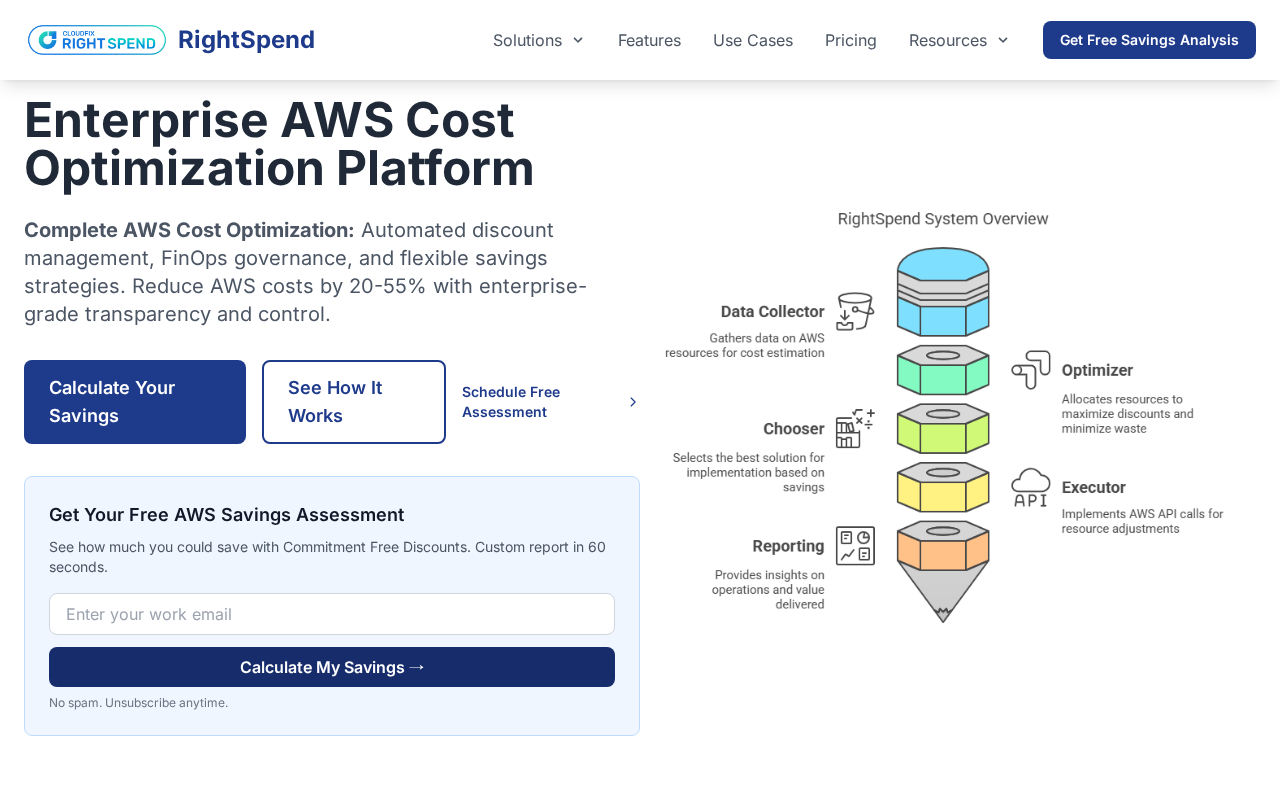Click the arrow beside Schedule Free Assessment
This screenshot has width=1280, height=800.
[x=633, y=402]
